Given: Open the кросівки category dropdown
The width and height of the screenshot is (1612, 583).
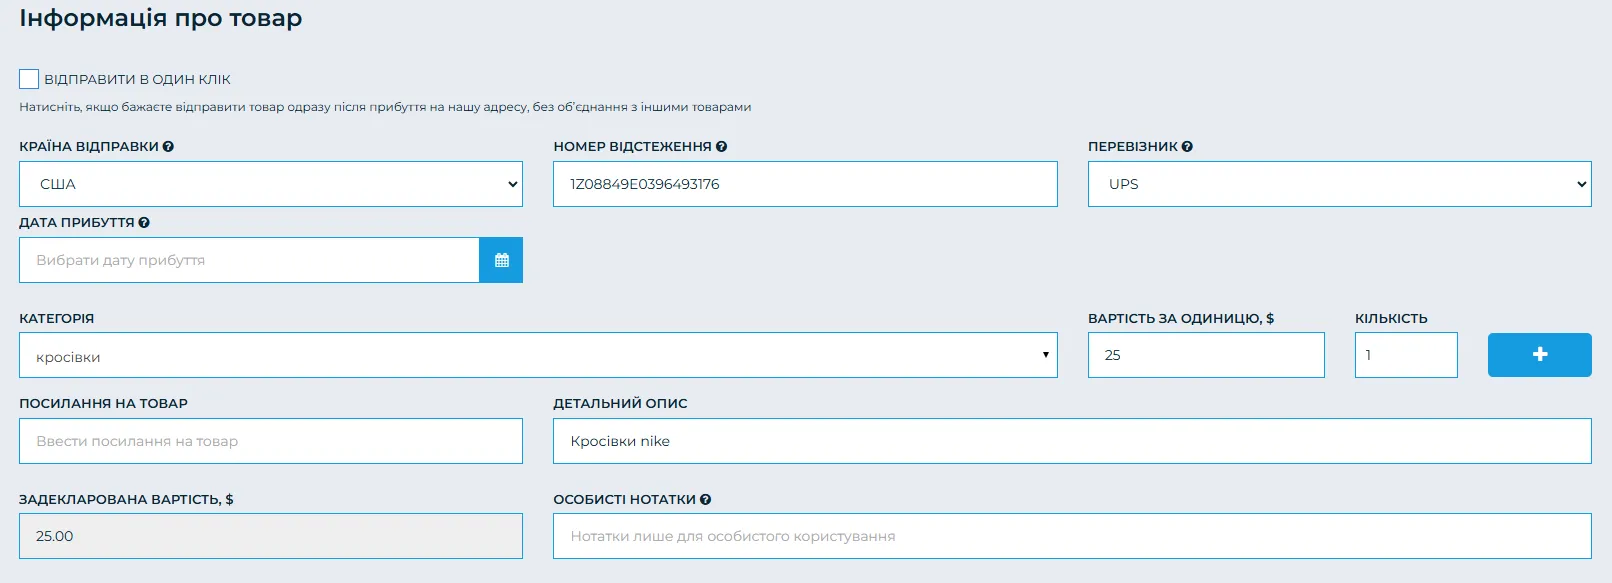Looking at the screenshot, I should 537,356.
